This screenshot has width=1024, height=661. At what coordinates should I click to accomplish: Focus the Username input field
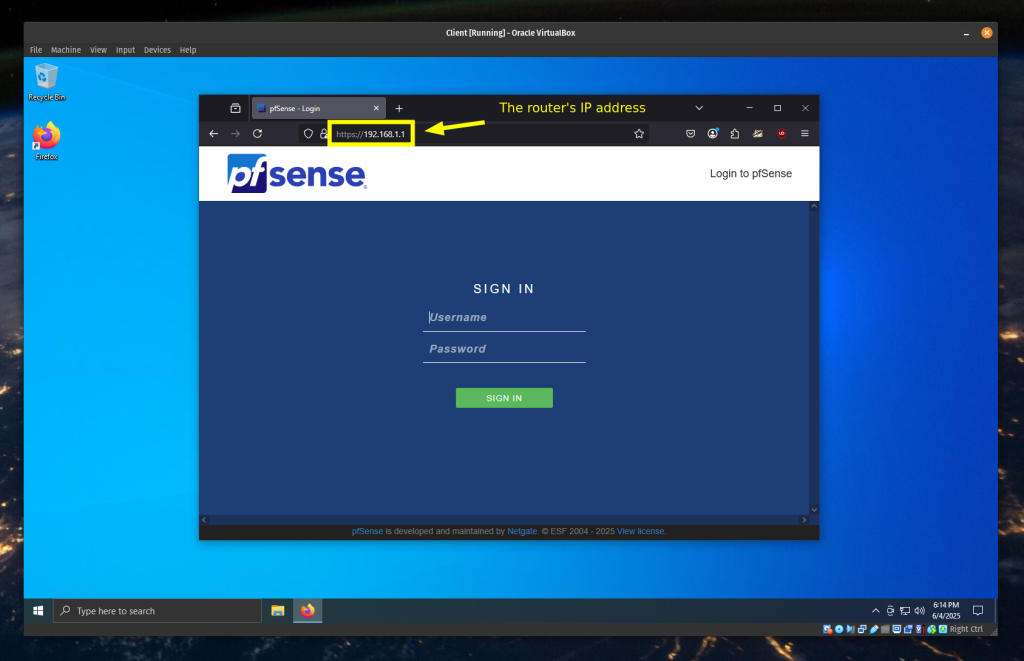tap(504, 318)
